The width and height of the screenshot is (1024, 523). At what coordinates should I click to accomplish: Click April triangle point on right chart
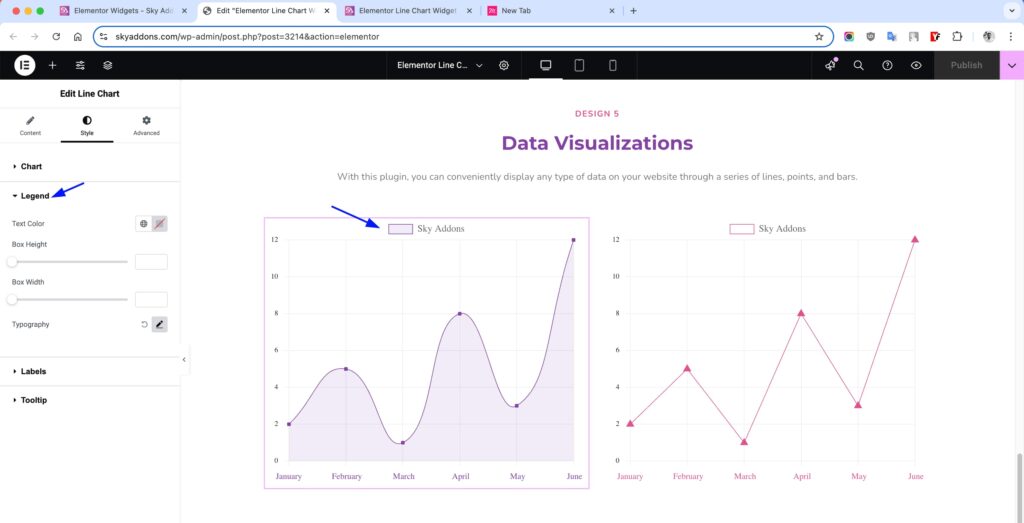(801, 313)
